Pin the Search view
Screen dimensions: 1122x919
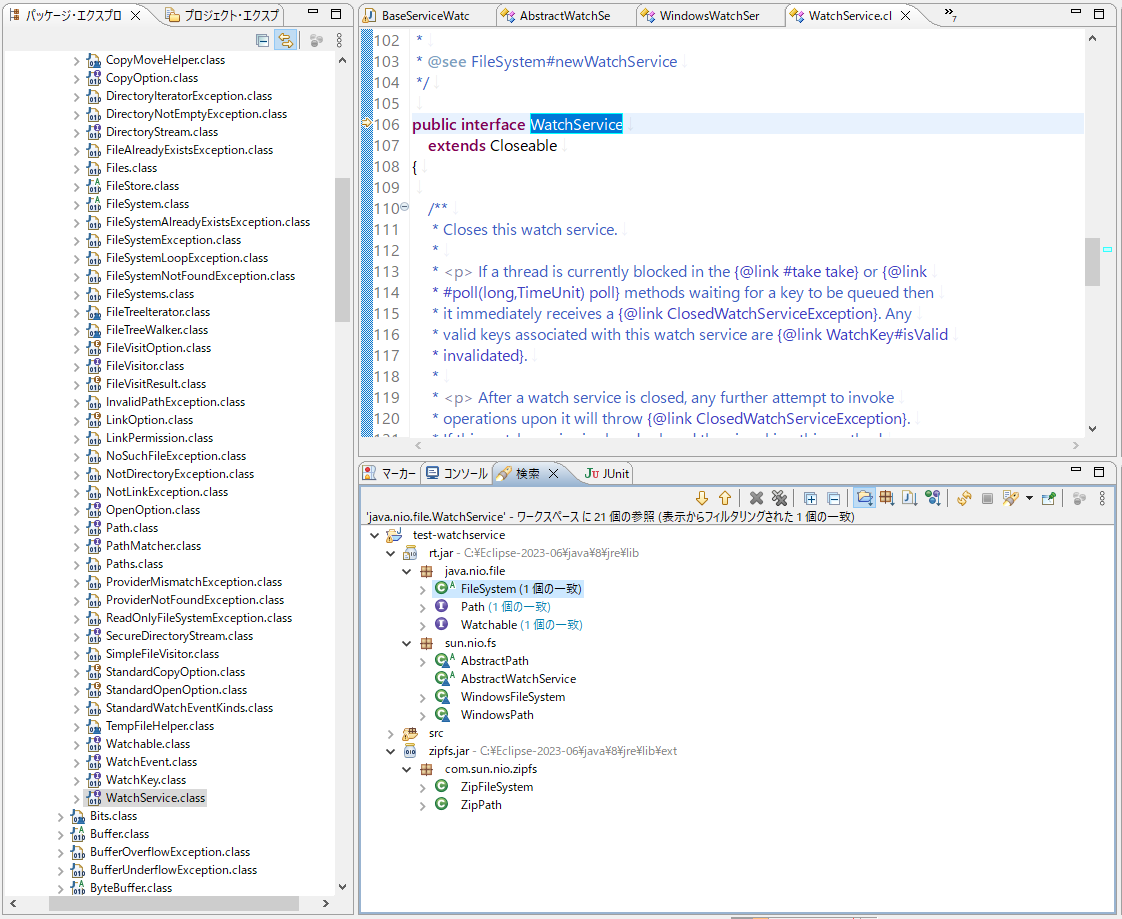point(1049,497)
